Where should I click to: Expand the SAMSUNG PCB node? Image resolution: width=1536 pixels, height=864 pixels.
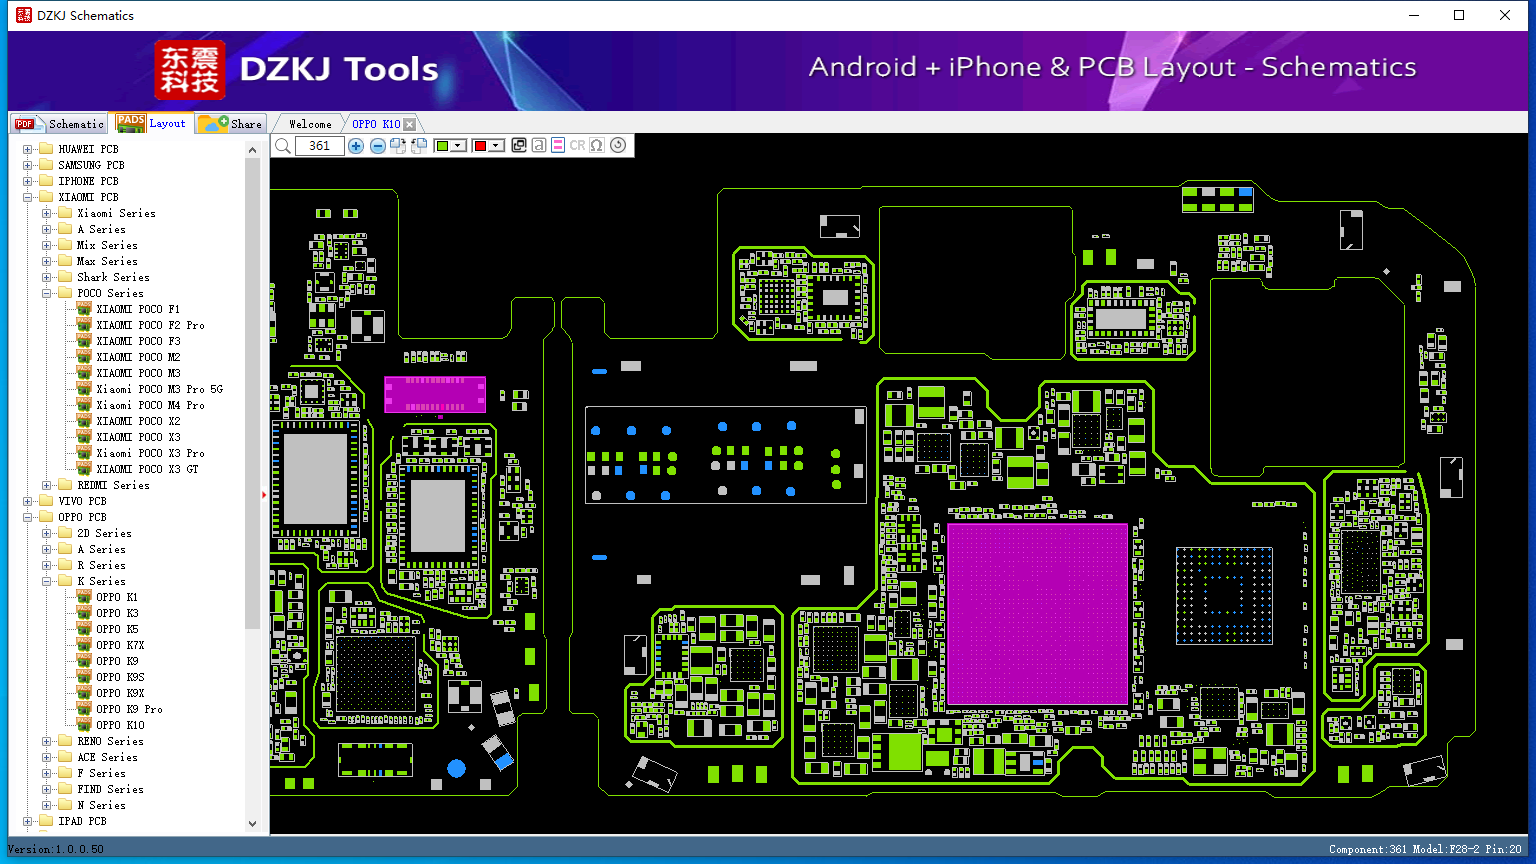tap(28, 165)
